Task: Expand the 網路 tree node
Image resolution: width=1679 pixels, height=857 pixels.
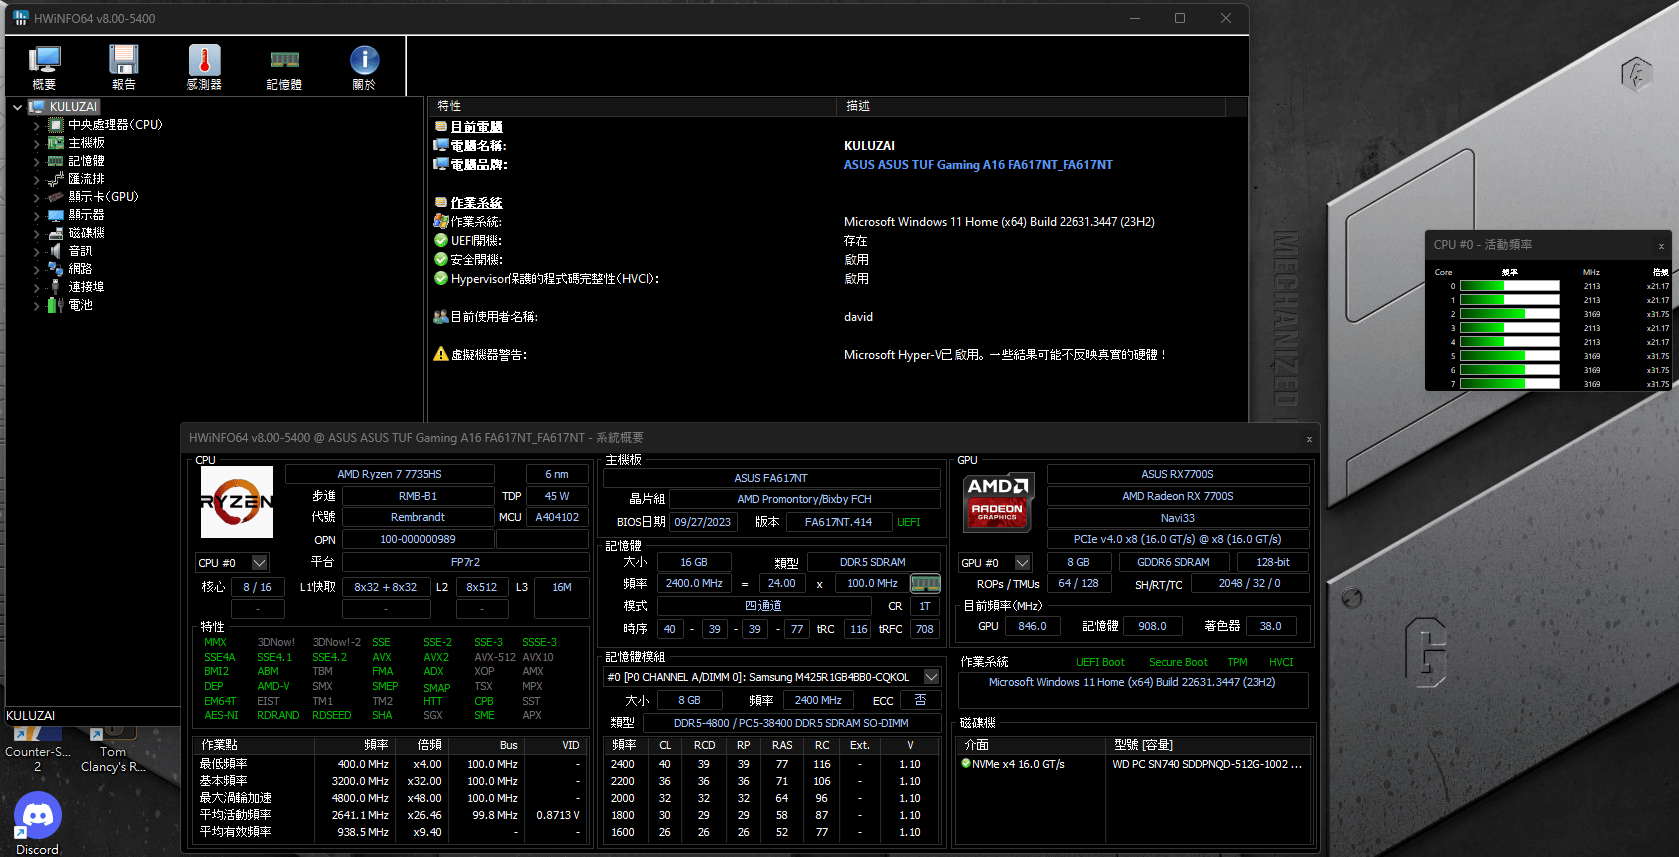Action: click(37, 269)
